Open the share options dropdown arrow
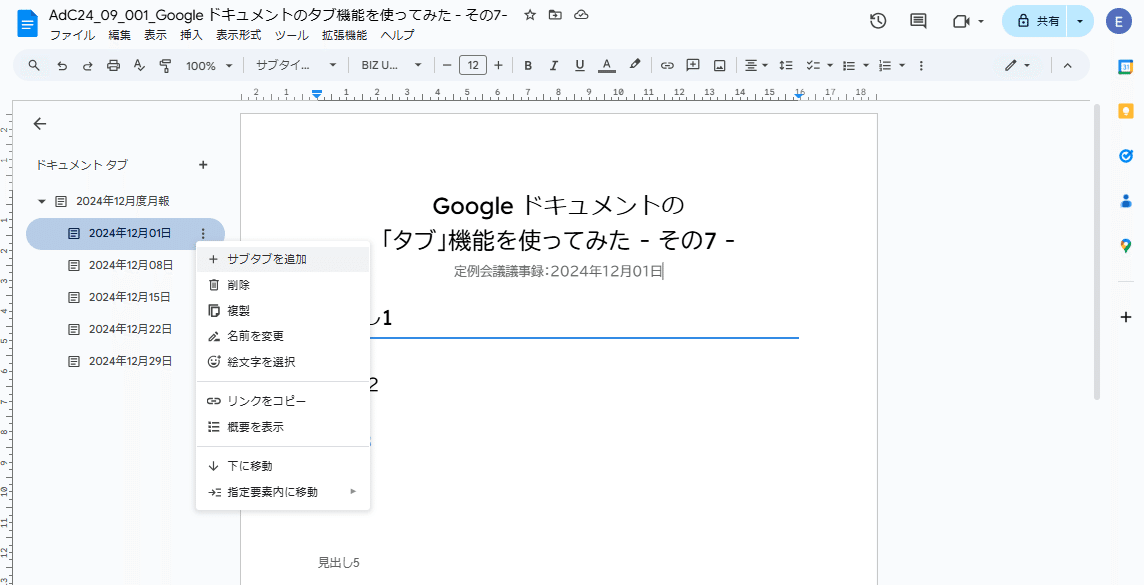1144x585 pixels. pyautogui.click(x=1081, y=21)
